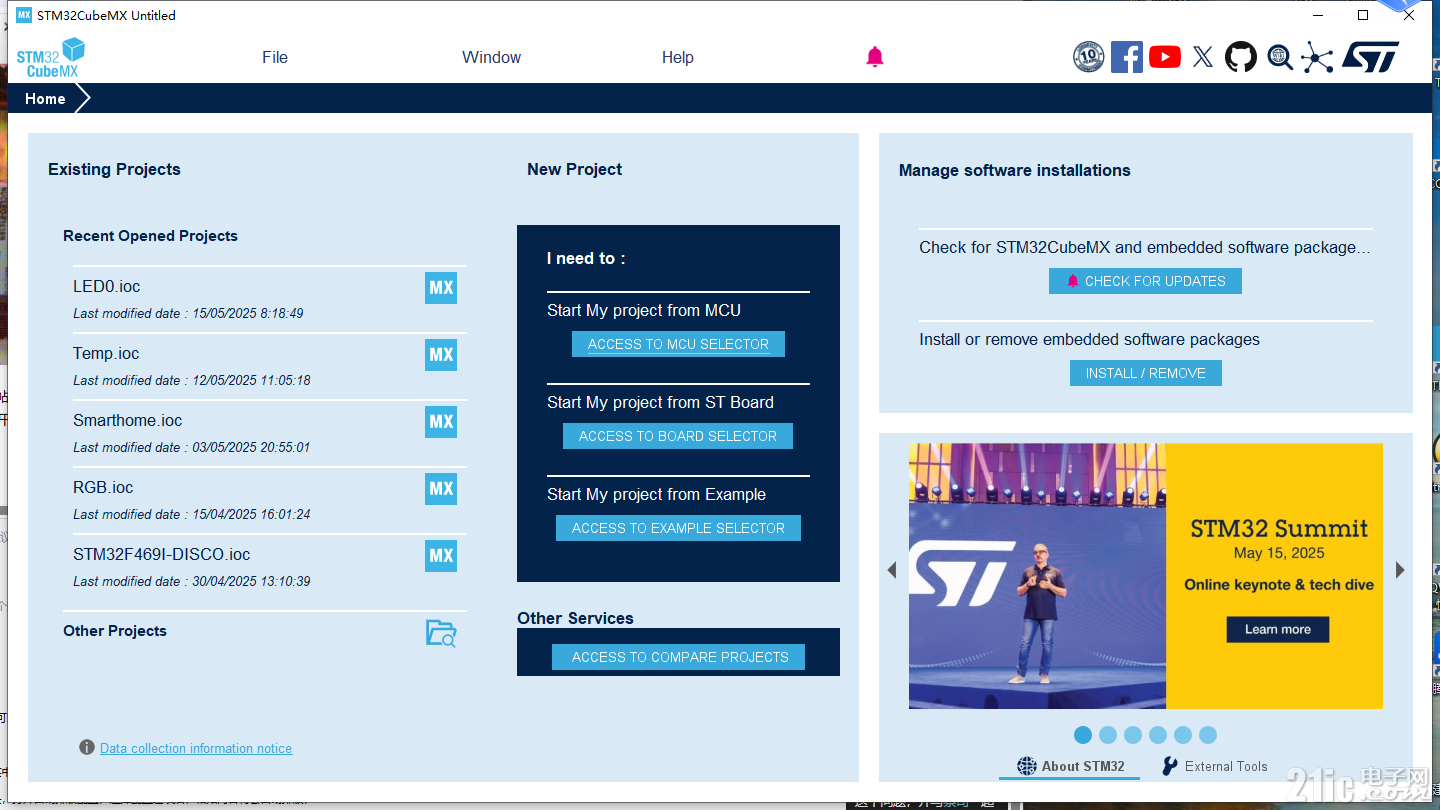Open Smarthome.ioc via its MX icon
Viewport: 1440px width, 810px height.
coord(441,422)
